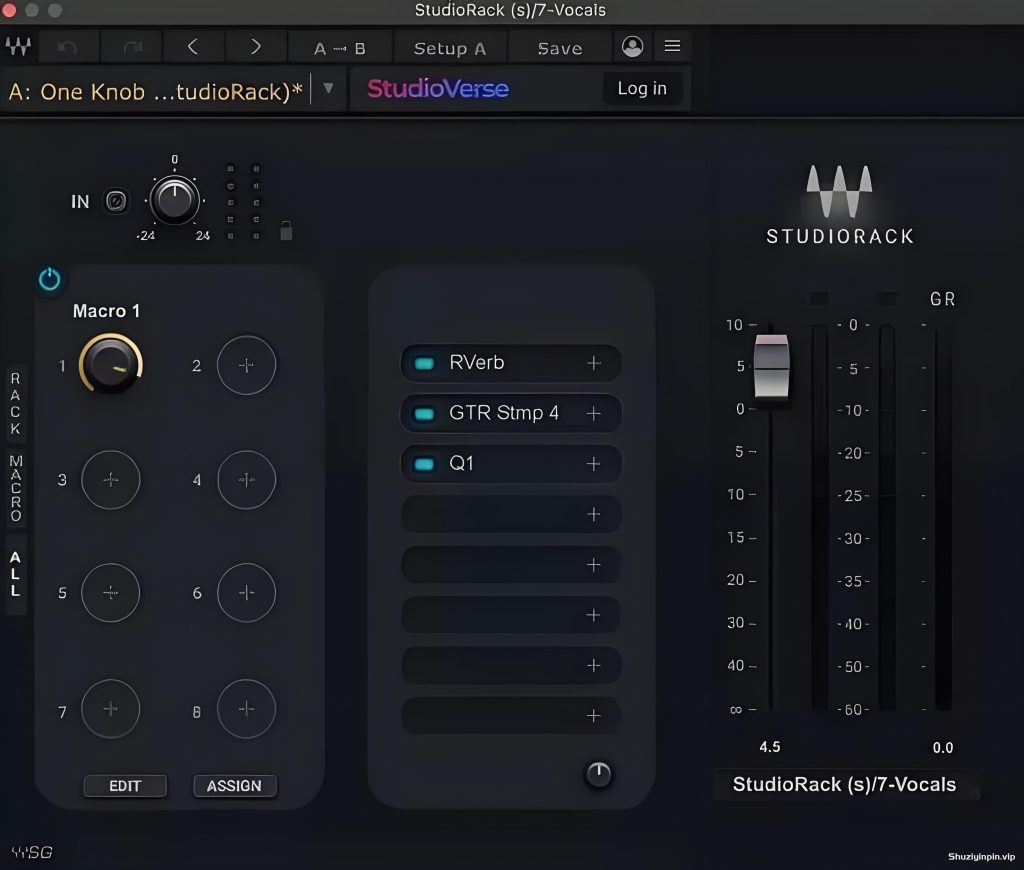This screenshot has width=1024, height=870.
Task: Add a plugin to the seventh rack slot
Action: click(x=594, y=665)
